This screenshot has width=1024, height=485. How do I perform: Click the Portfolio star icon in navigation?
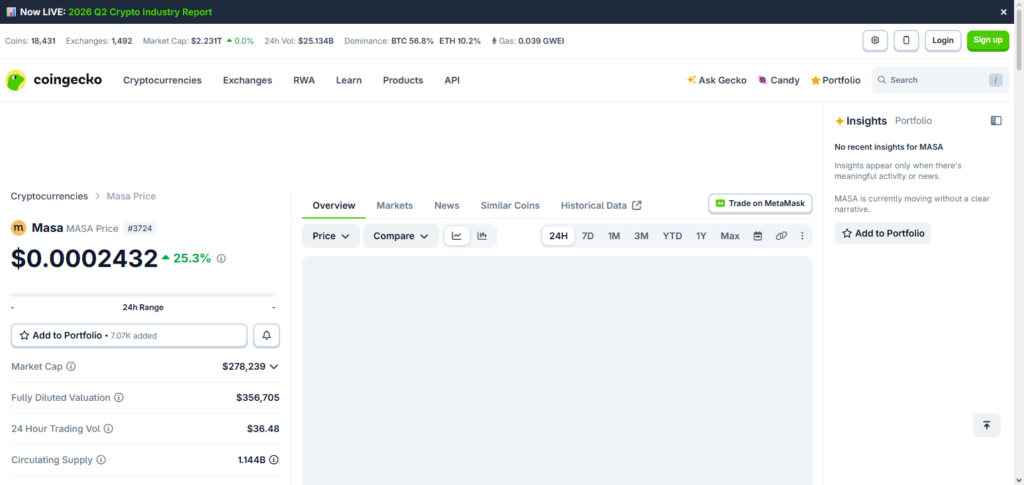tap(815, 80)
